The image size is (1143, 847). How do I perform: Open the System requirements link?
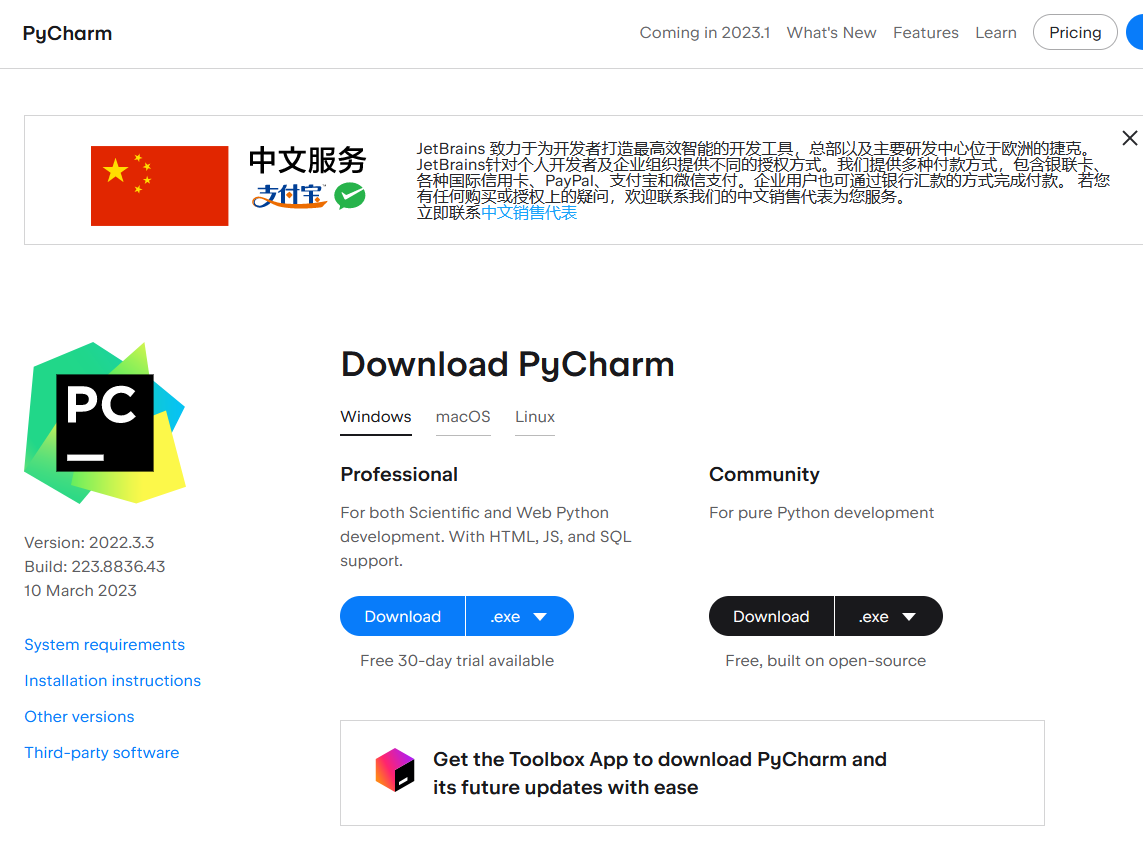pos(104,645)
